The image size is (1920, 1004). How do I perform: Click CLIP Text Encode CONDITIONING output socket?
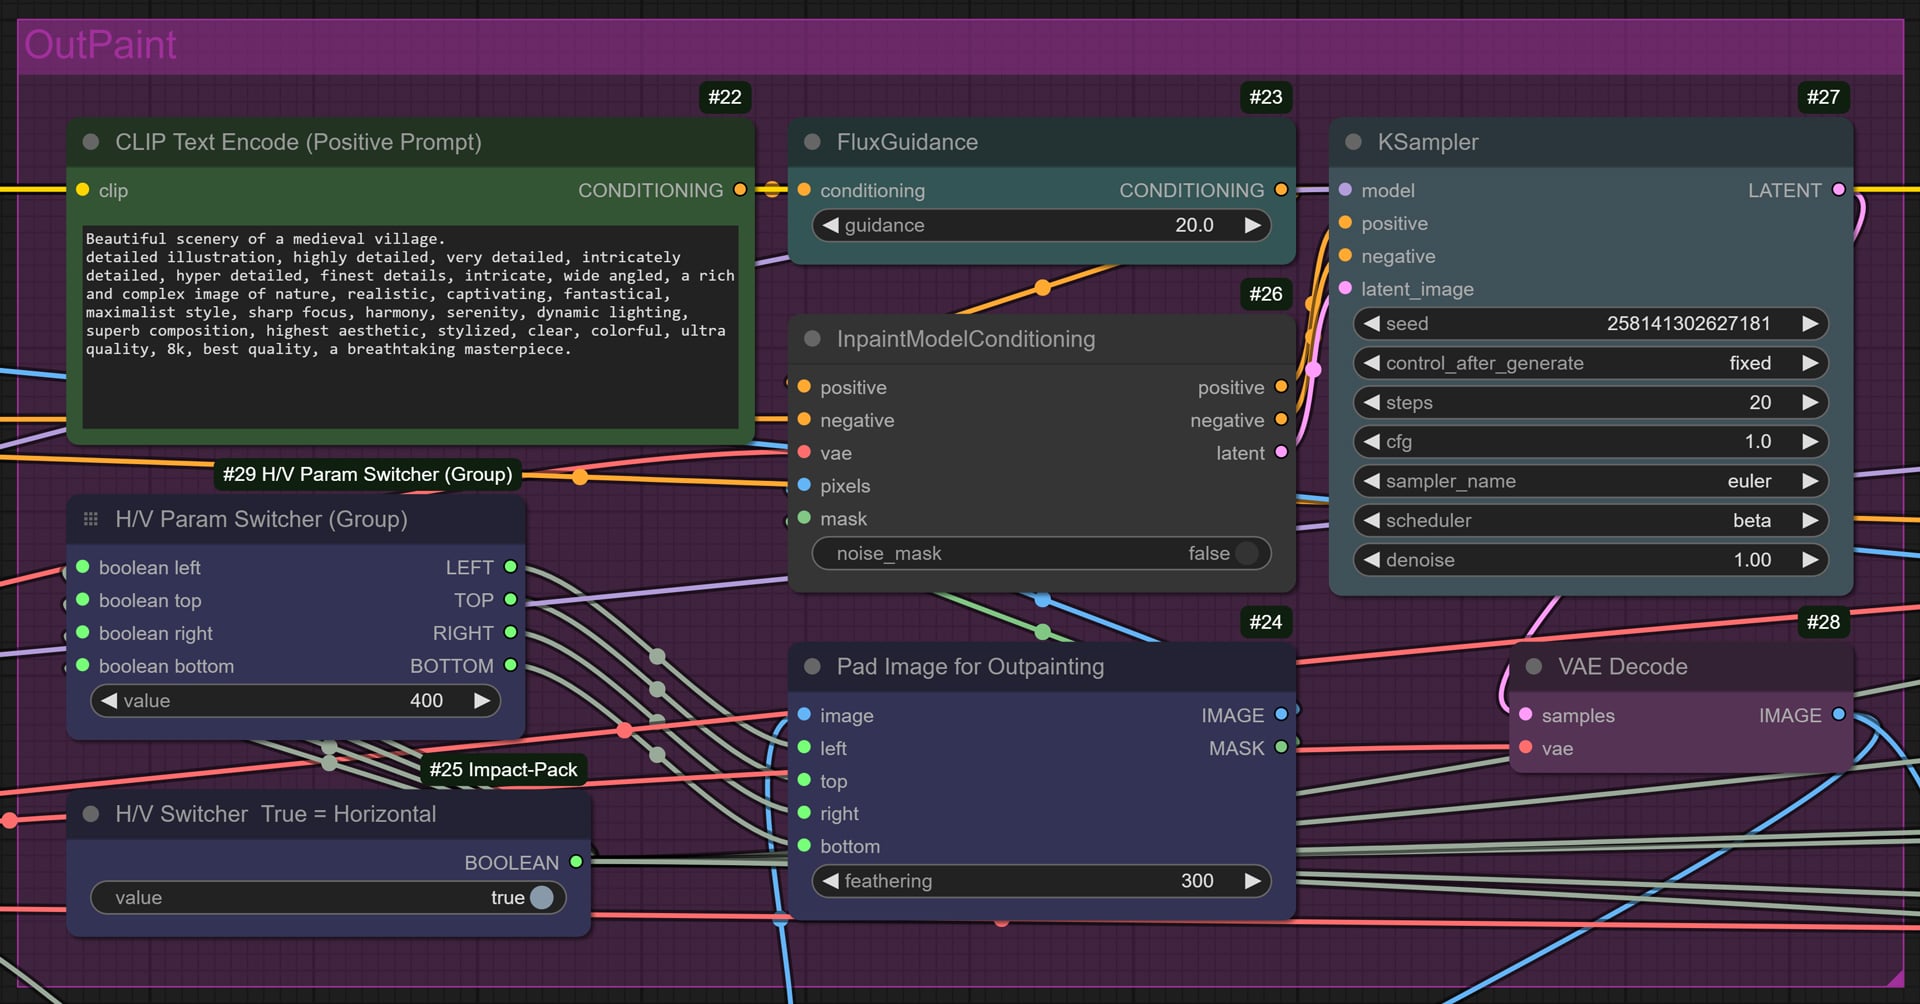click(740, 190)
